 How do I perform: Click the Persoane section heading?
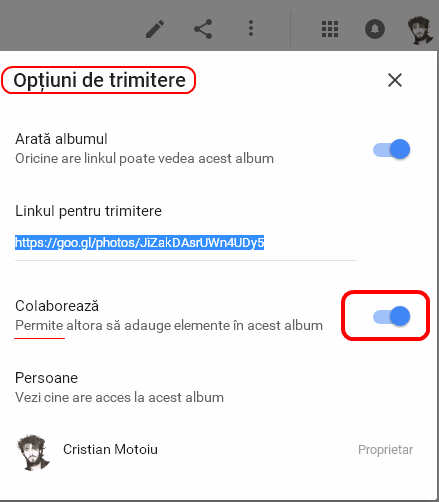coord(46,378)
